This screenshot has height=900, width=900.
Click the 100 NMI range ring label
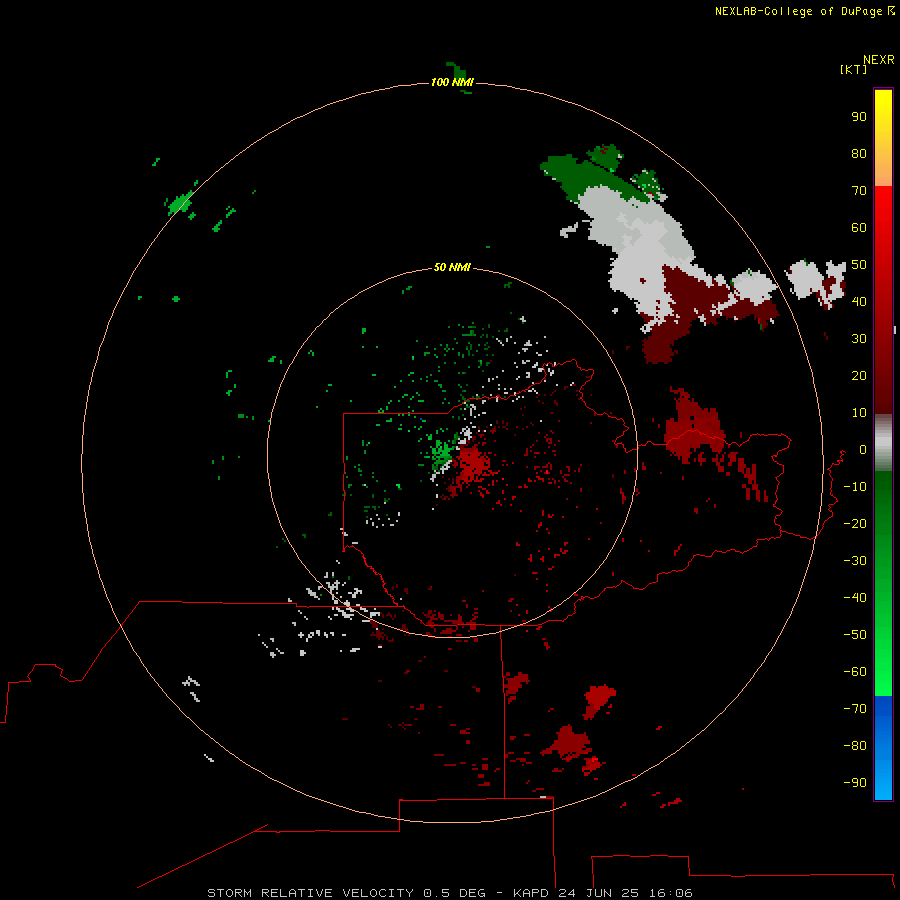pyautogui.click(x=452, y=82)
